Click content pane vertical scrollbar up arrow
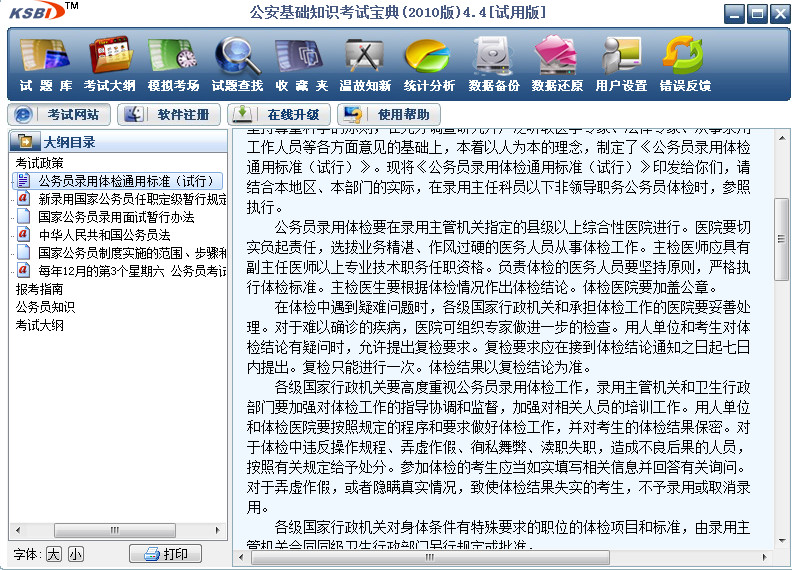Image resolution: width=792 pixels, height=570 pixels. 782,138
